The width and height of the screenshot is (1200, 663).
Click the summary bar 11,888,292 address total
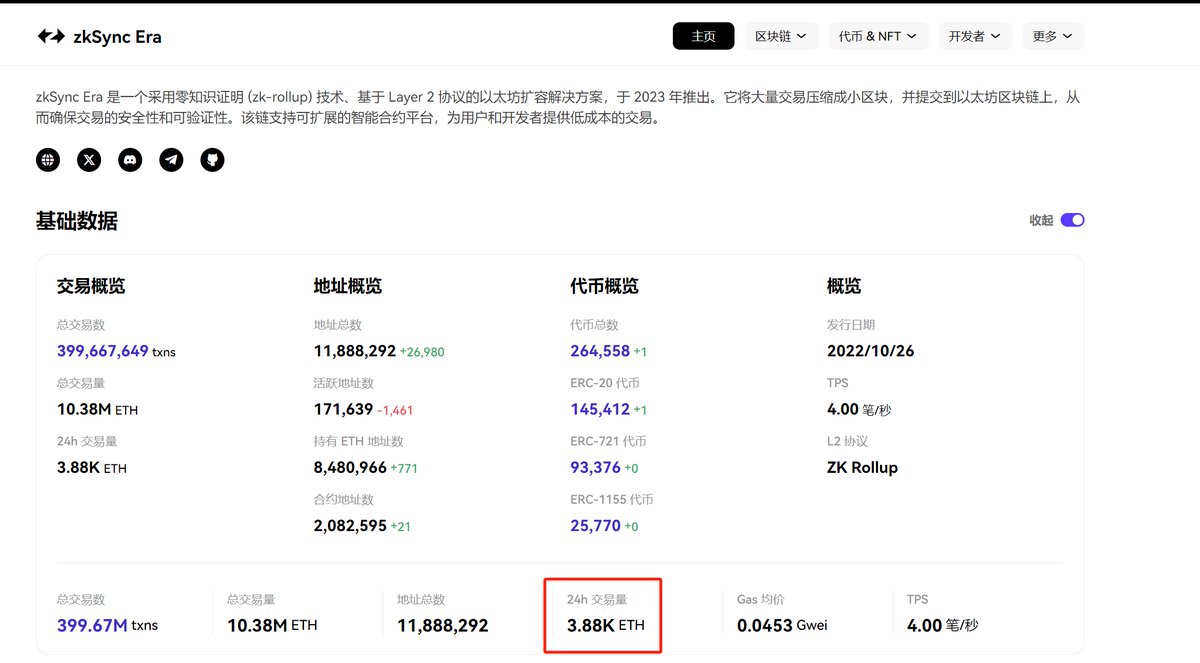click(x=443, y=625)
